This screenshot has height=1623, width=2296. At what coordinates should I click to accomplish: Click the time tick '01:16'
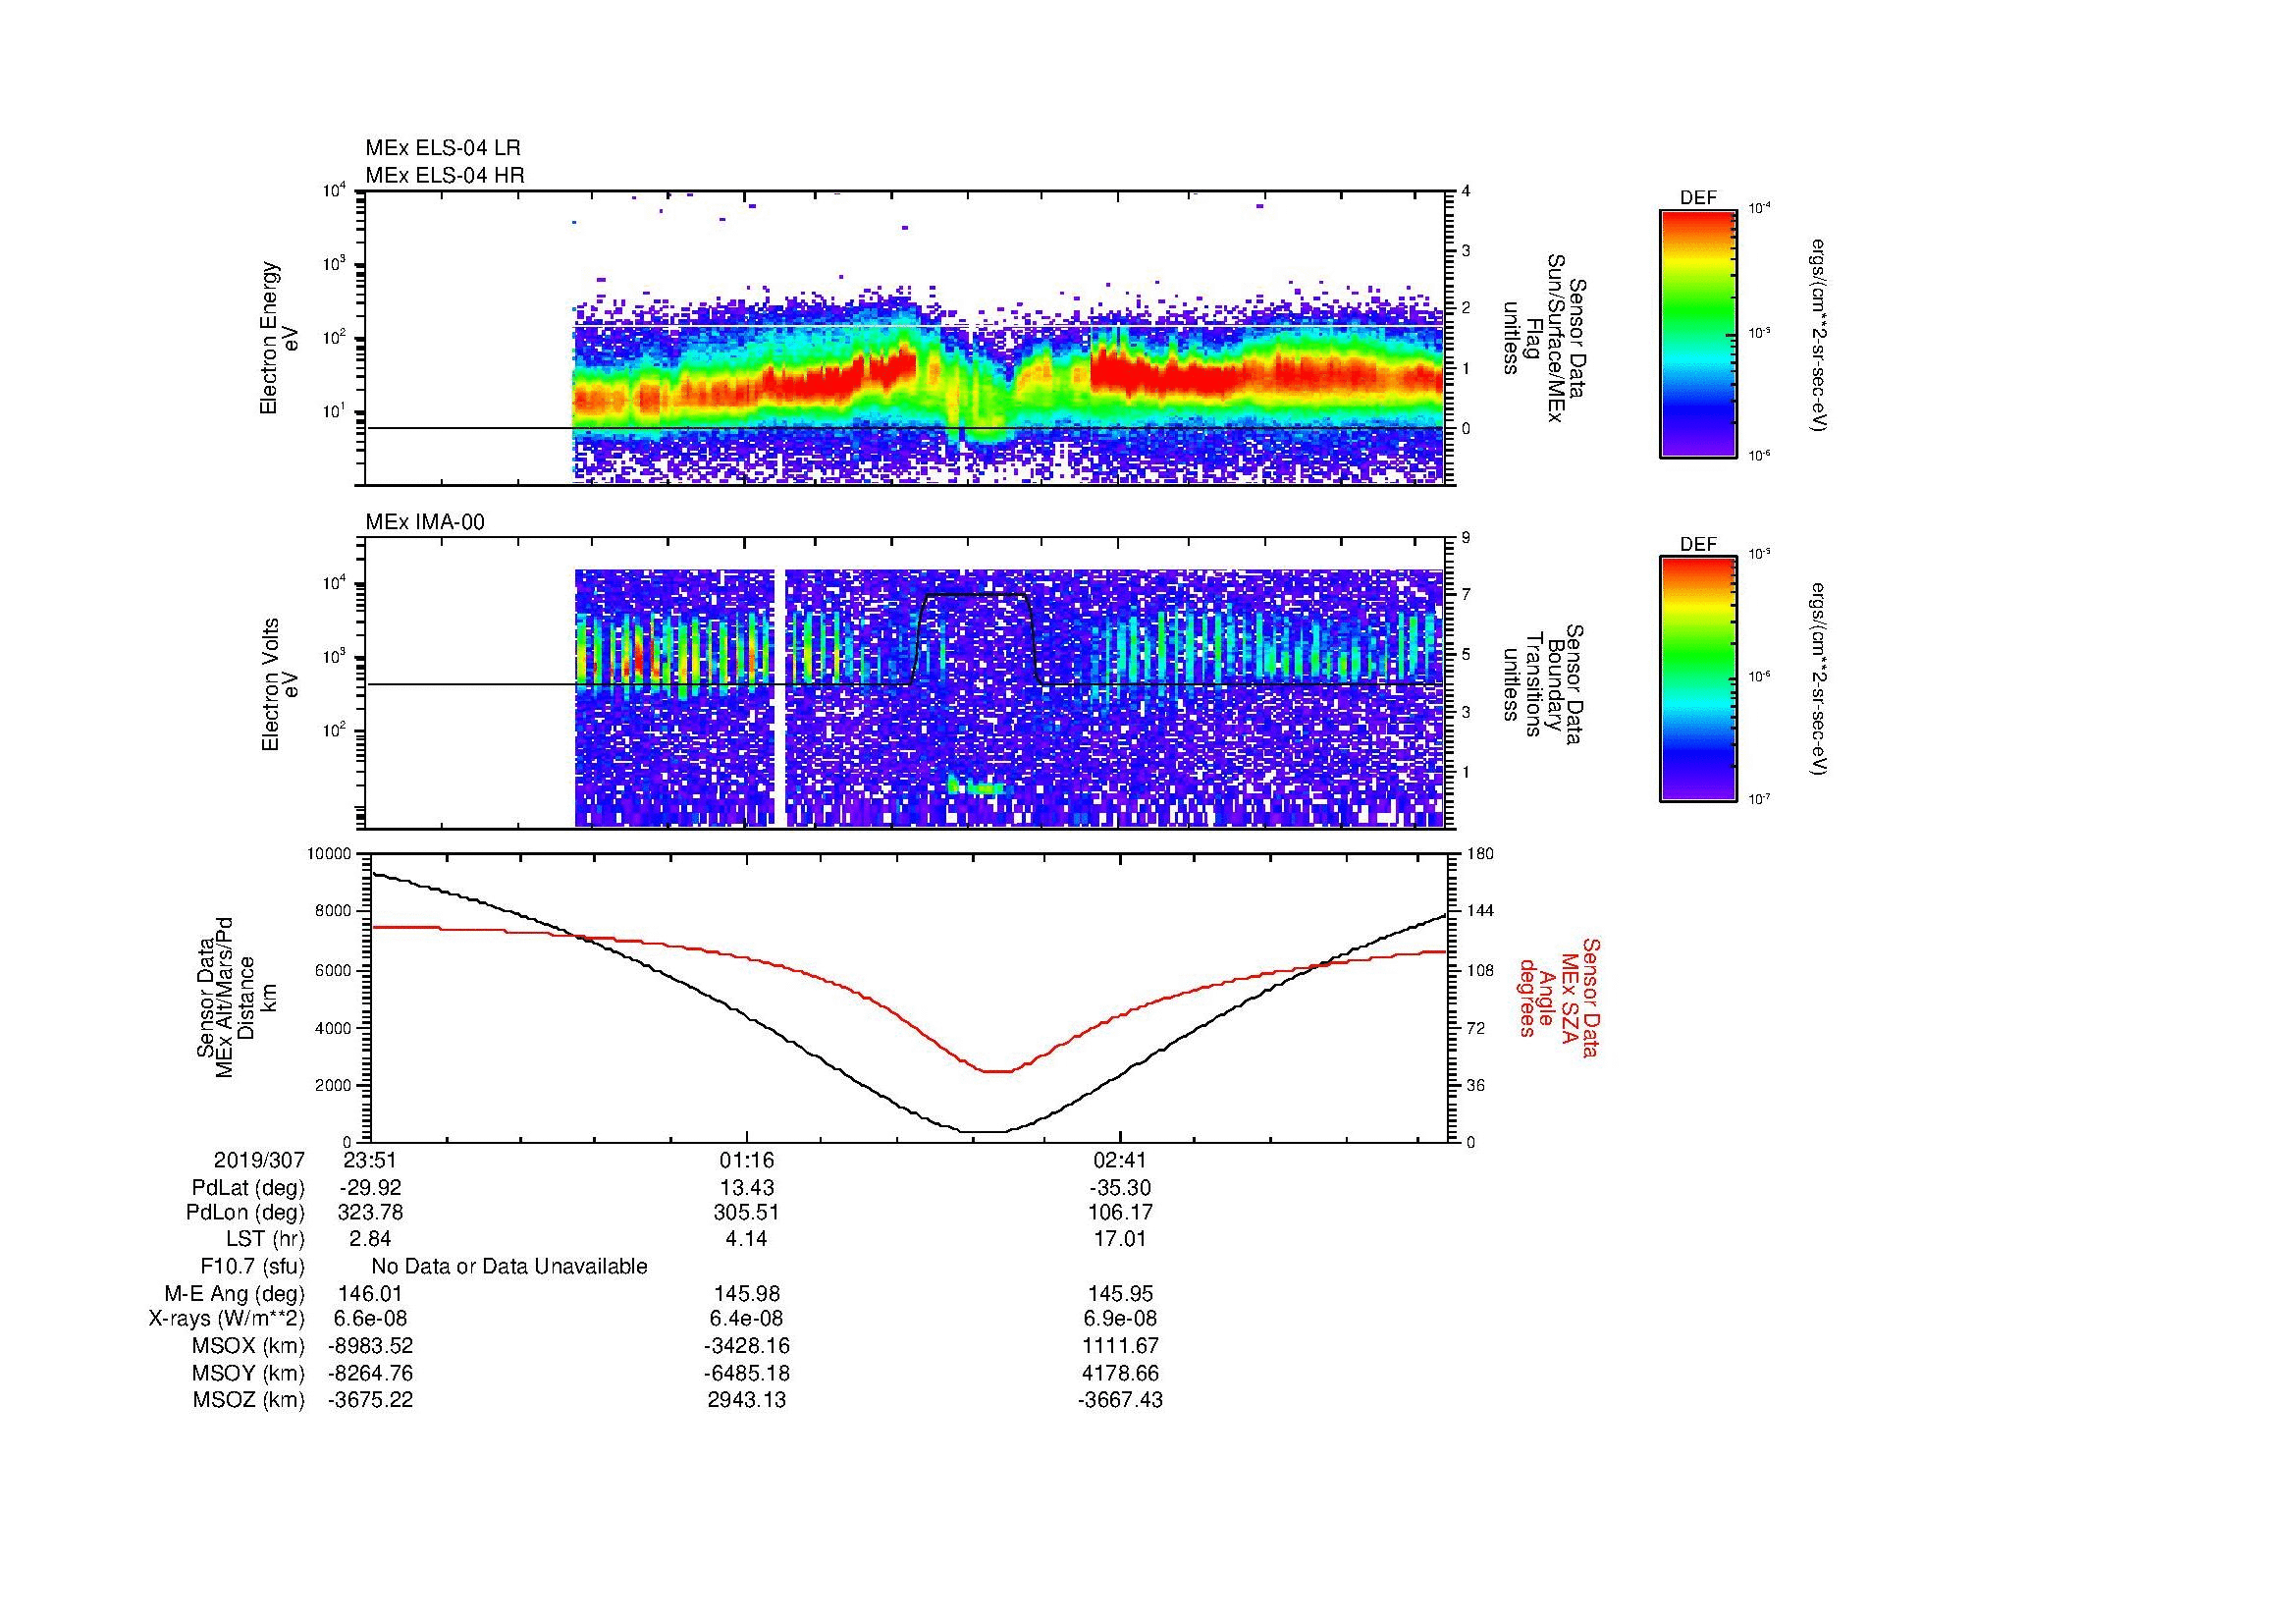pyautogui.click(x=746, y=1161)
